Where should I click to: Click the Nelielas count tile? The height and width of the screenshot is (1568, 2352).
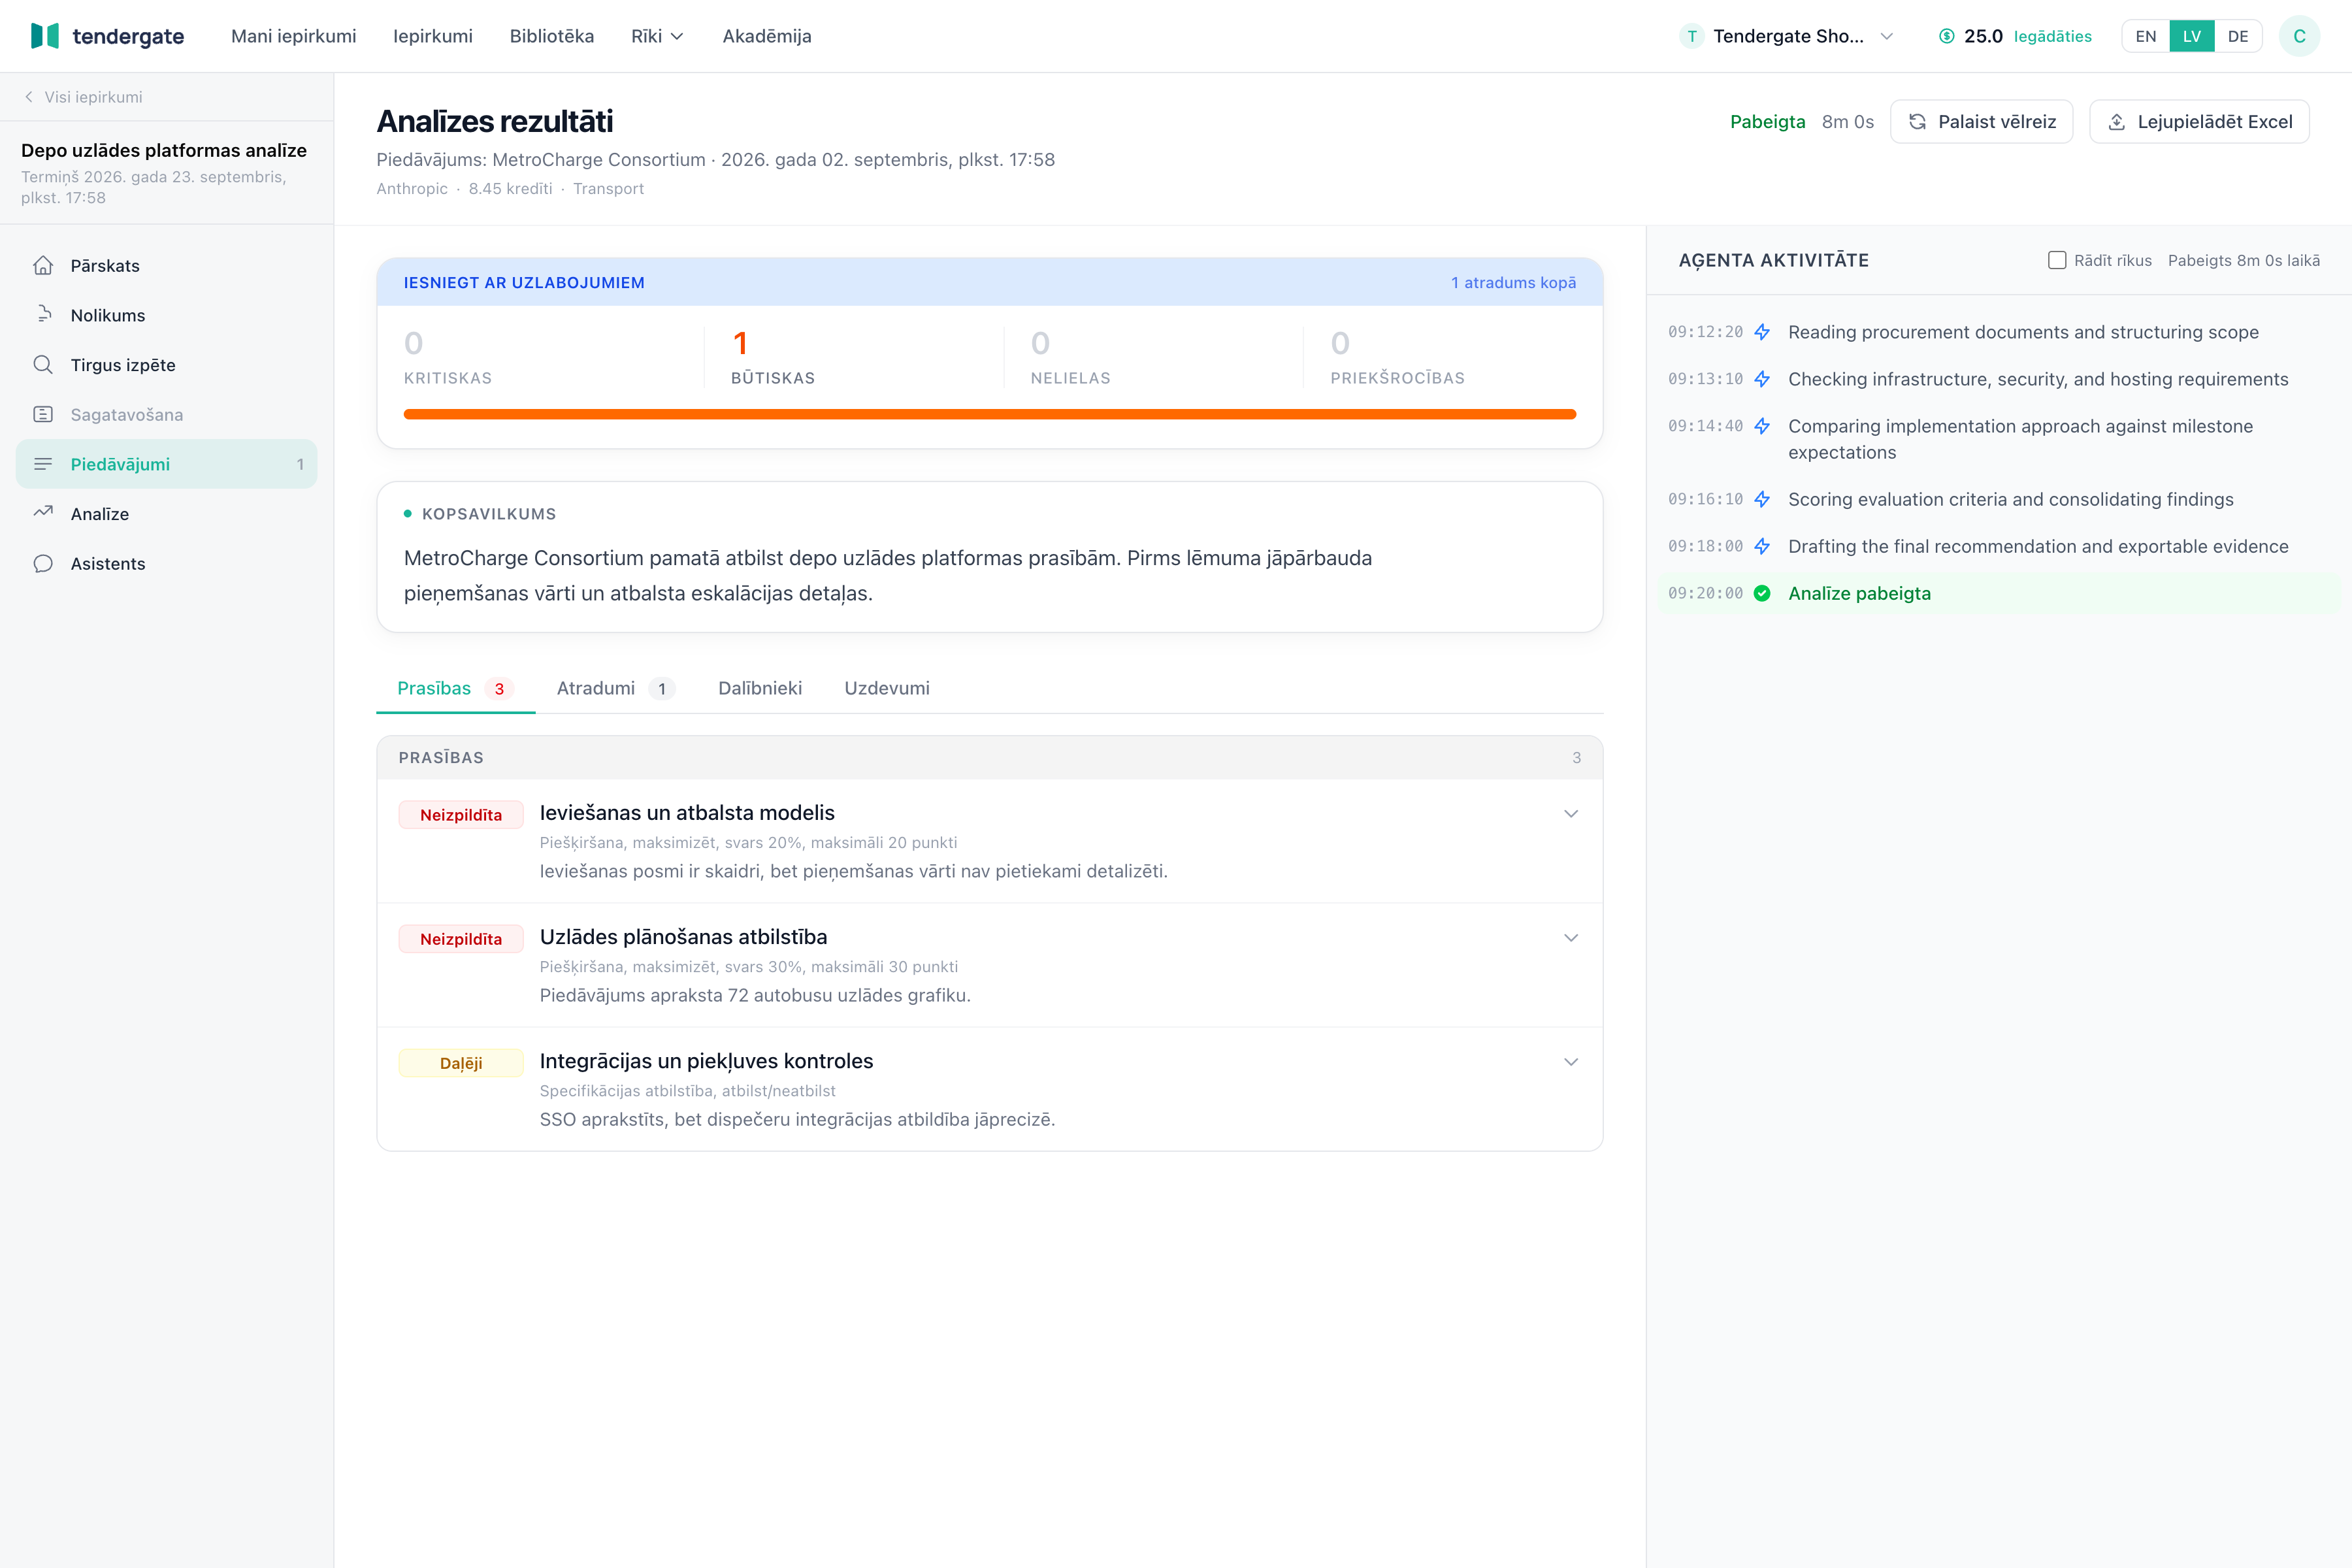[x=1153, y=357]
